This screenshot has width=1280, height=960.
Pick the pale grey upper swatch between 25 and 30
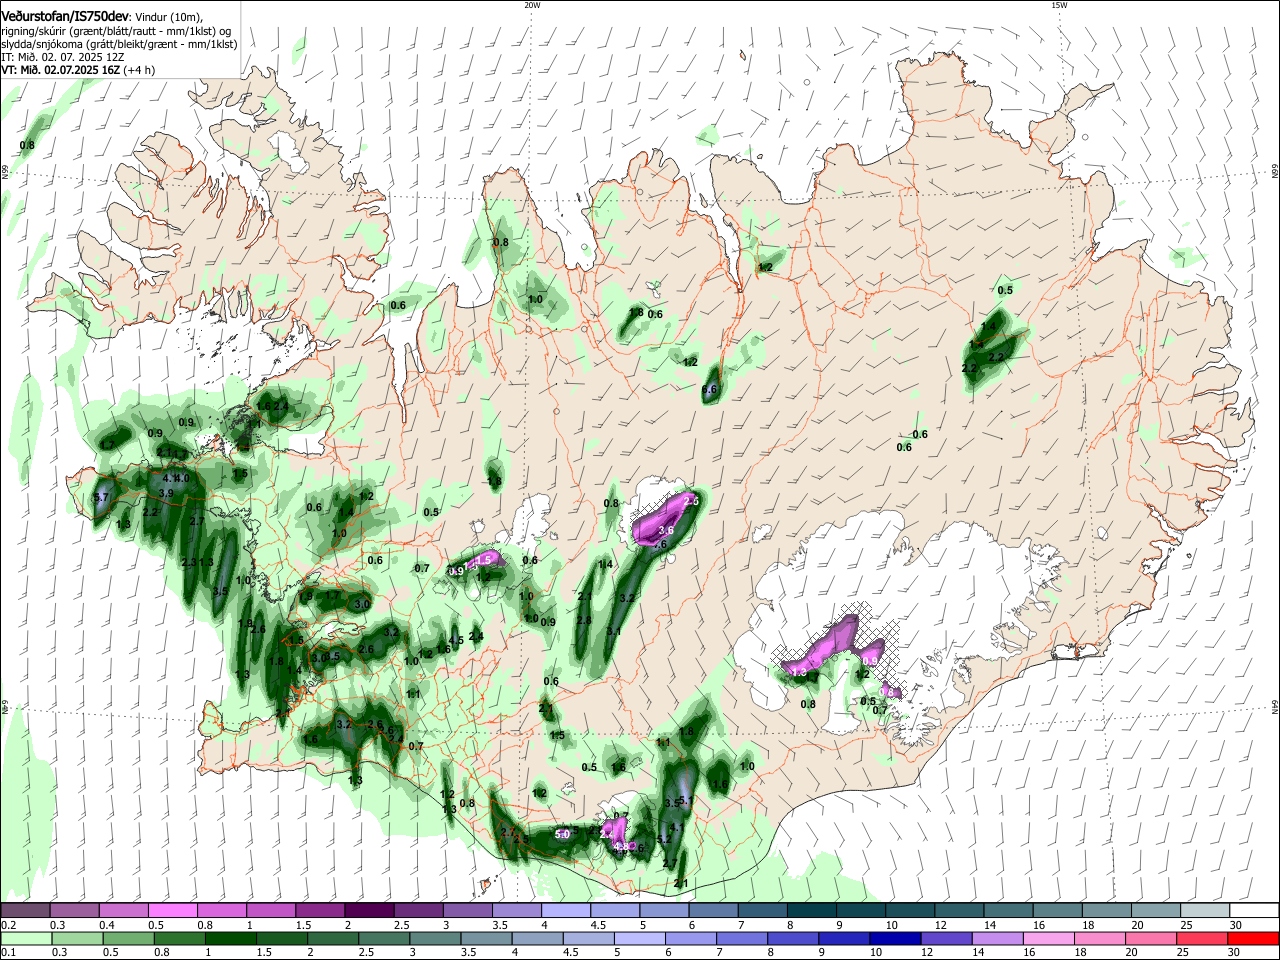click(x=1205, y=910)
